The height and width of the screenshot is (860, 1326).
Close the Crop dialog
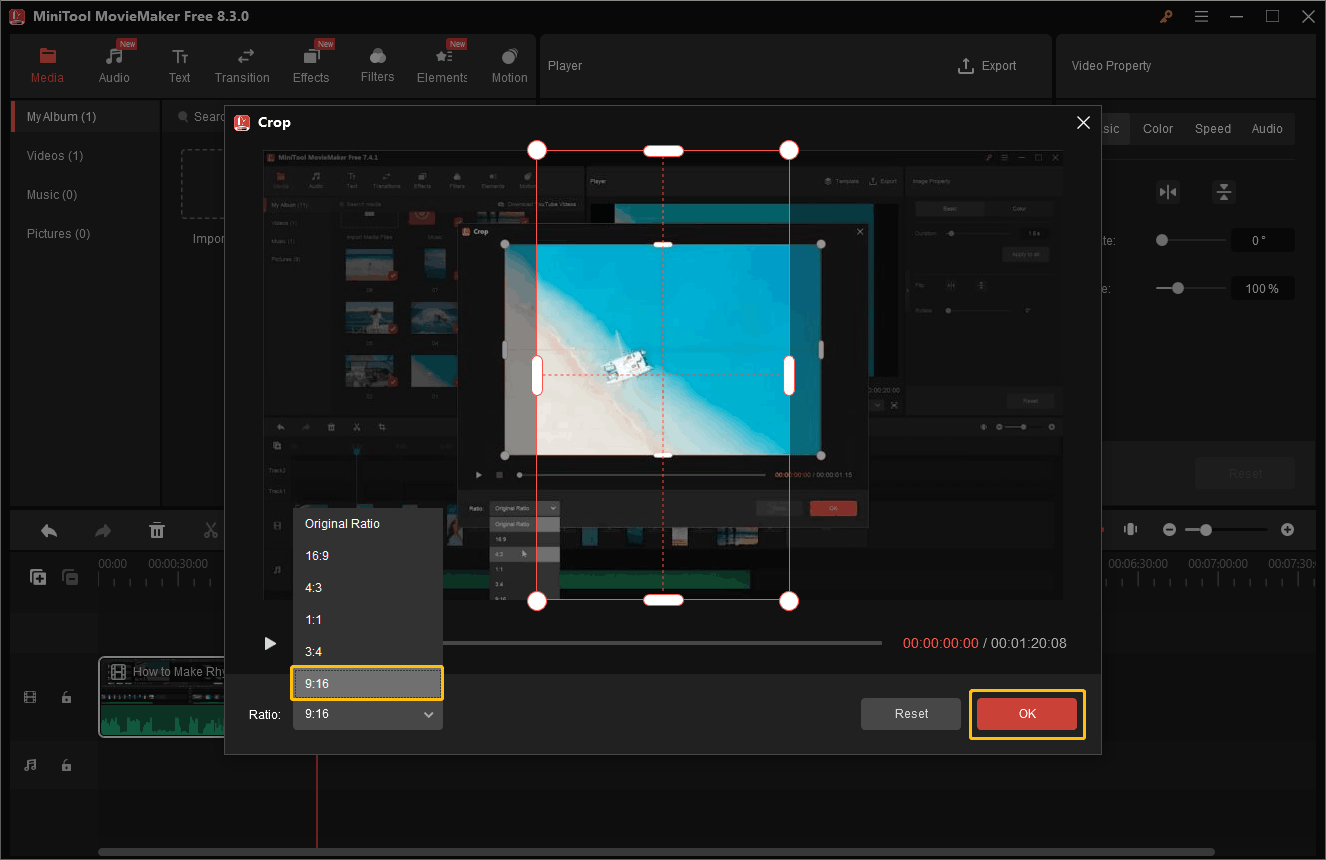coord(1083,123)
